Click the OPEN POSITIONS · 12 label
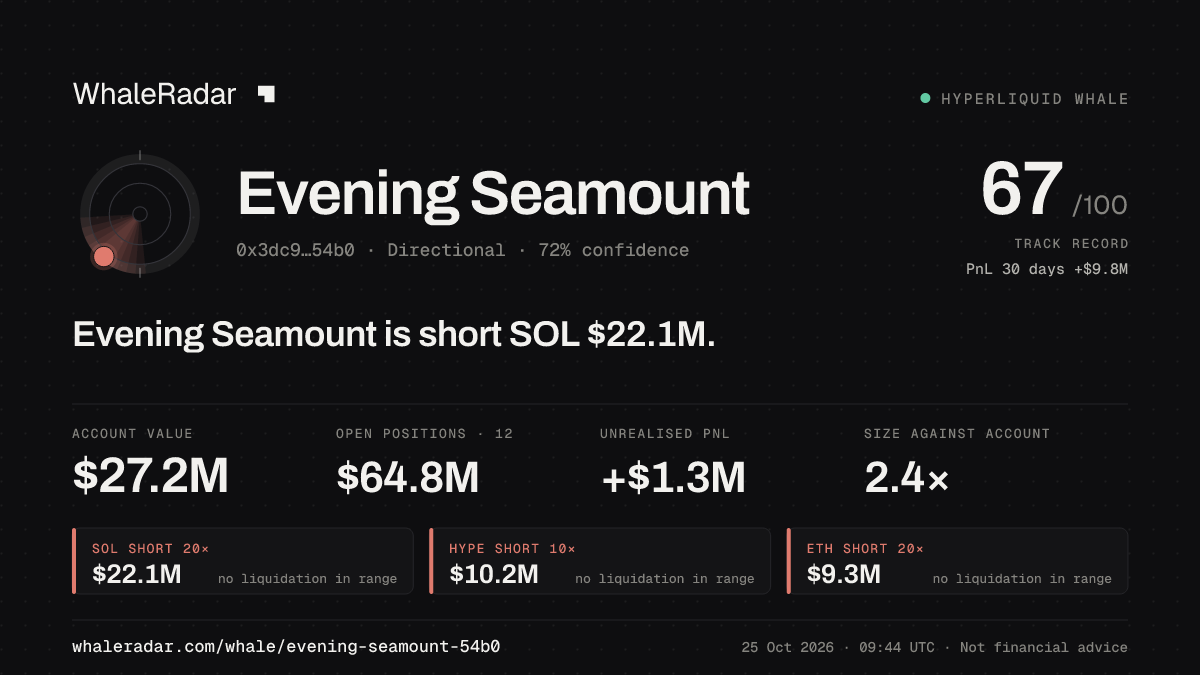1200x675 pixels. tap(424, 434)
